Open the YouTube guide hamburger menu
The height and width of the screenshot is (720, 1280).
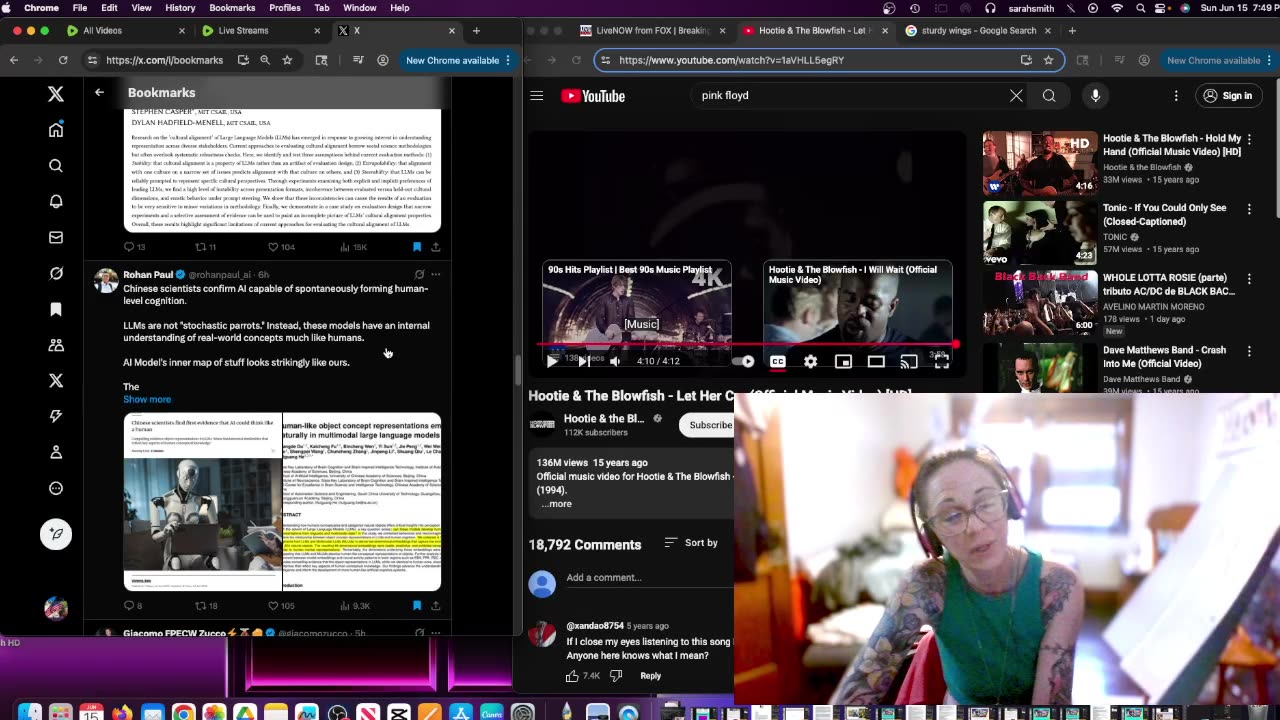pos(537,96)
